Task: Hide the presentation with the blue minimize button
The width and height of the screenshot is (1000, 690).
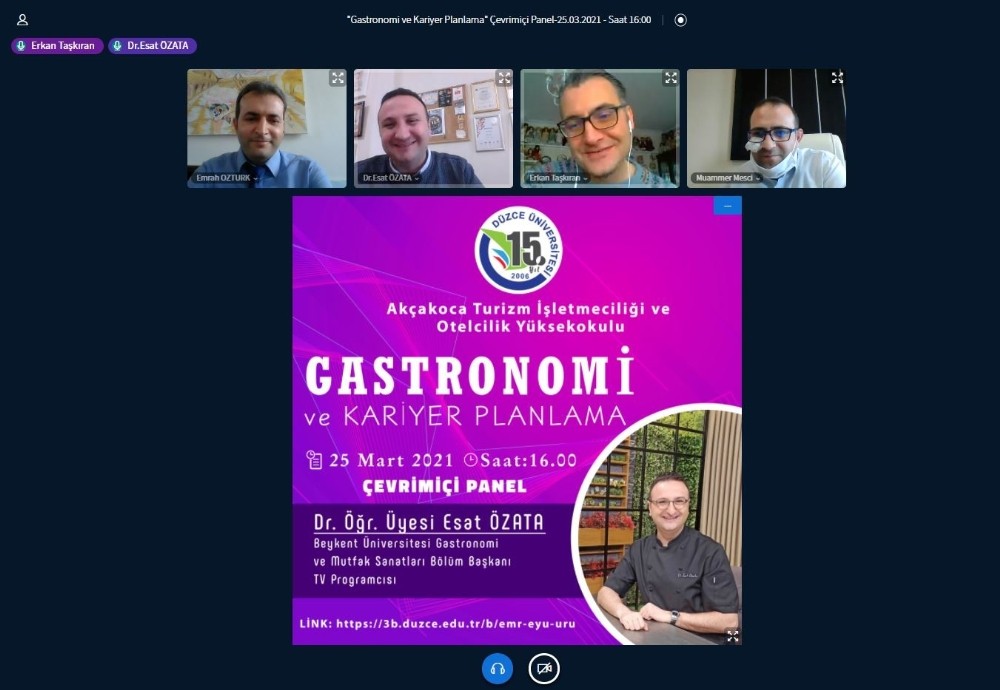Action: (x=727, y=205)
